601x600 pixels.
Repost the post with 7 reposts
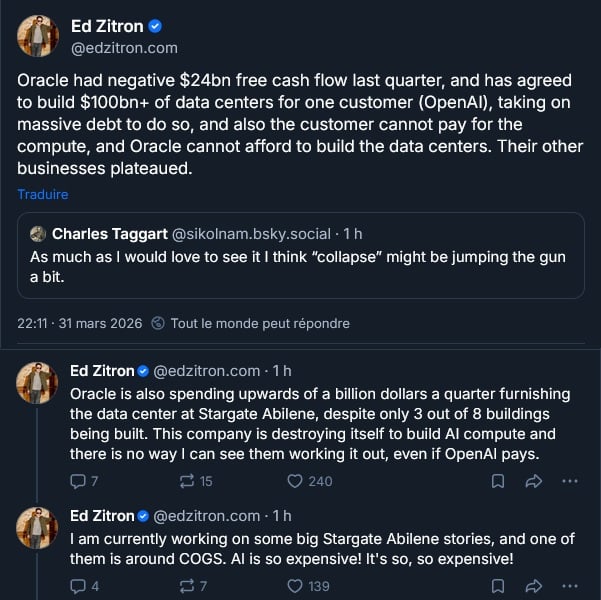tap(185, 586)
